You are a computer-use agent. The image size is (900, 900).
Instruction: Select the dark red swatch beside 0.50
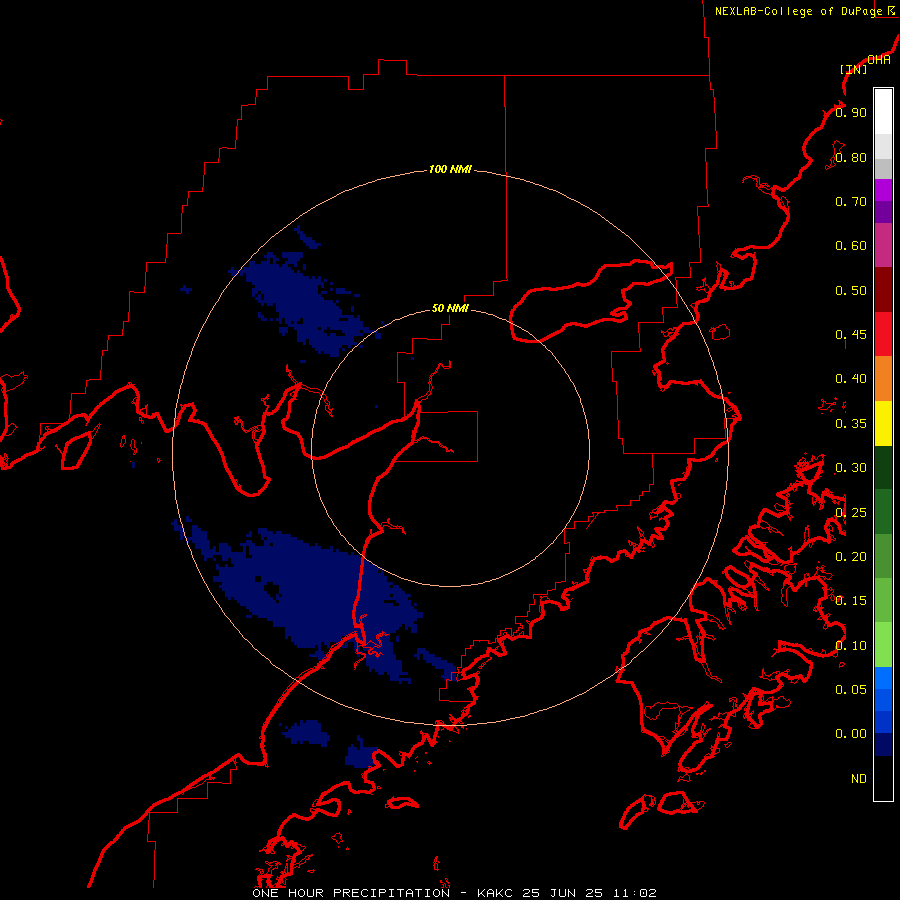883,290
